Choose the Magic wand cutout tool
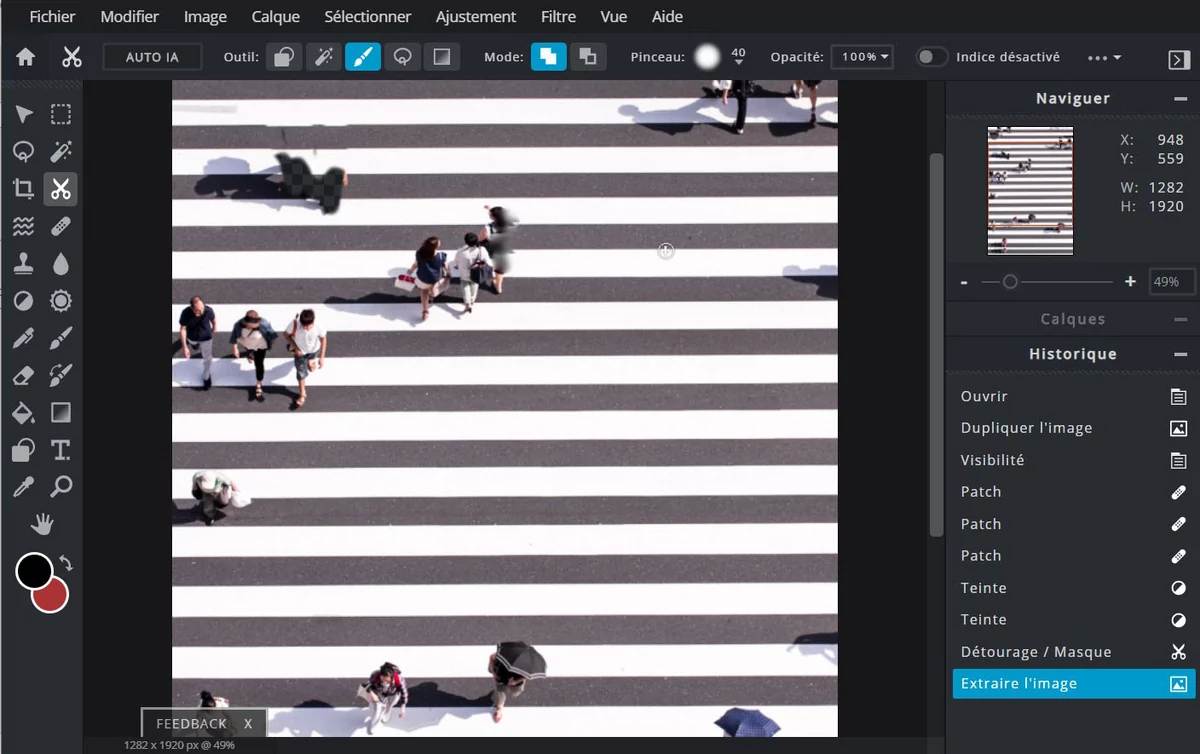 click(x=324, y=57)
